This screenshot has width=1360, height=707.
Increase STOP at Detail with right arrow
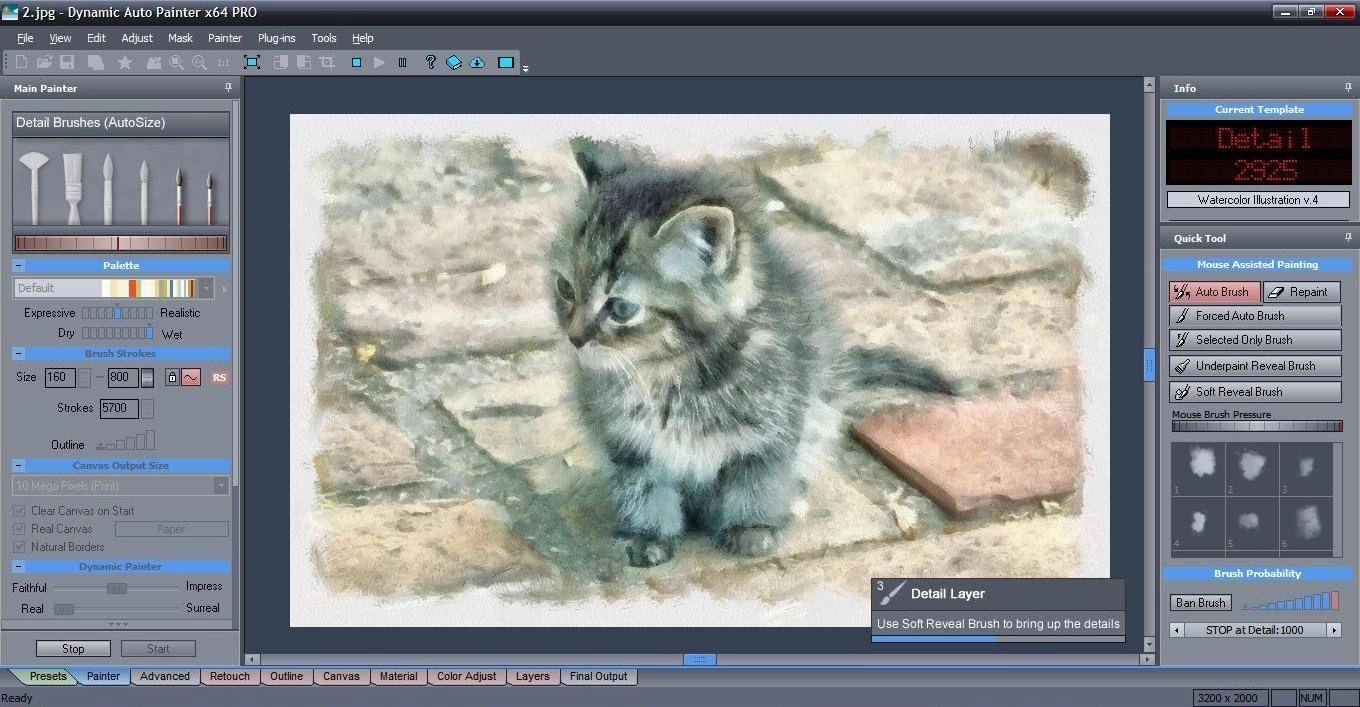[x=1333, y=630]
